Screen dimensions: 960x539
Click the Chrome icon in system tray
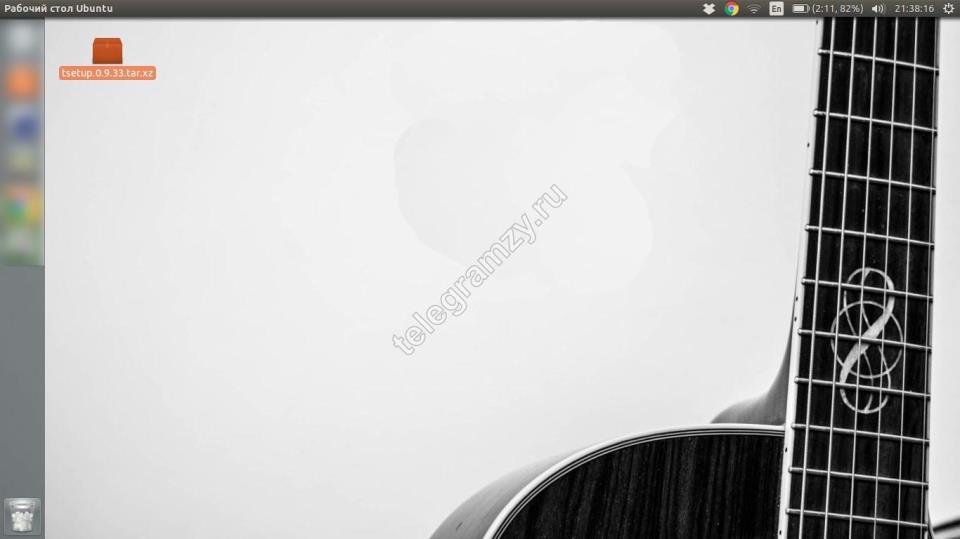(731, 9)
